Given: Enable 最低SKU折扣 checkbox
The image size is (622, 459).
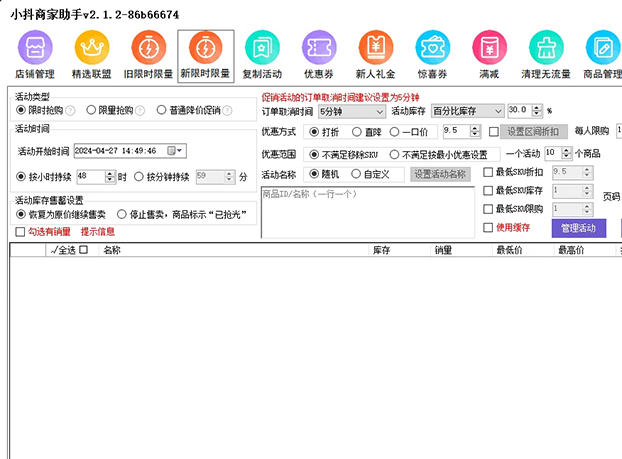Looking at the screenshot, I should 488,172.
